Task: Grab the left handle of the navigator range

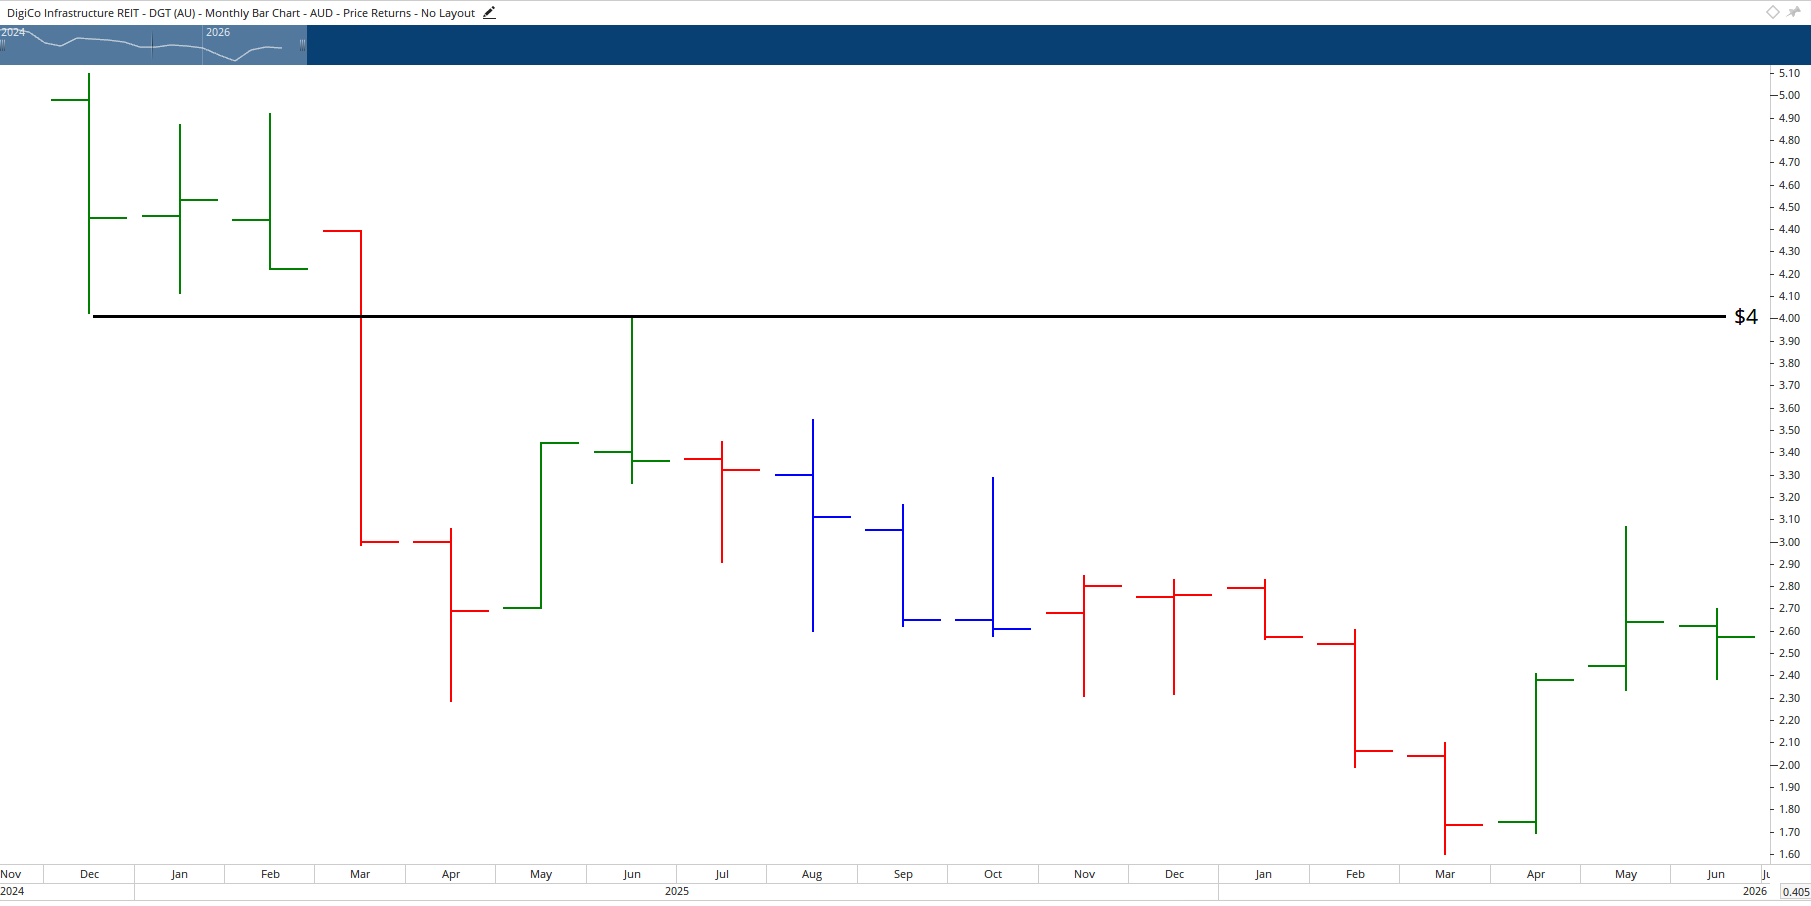Action: coord(3,45)
